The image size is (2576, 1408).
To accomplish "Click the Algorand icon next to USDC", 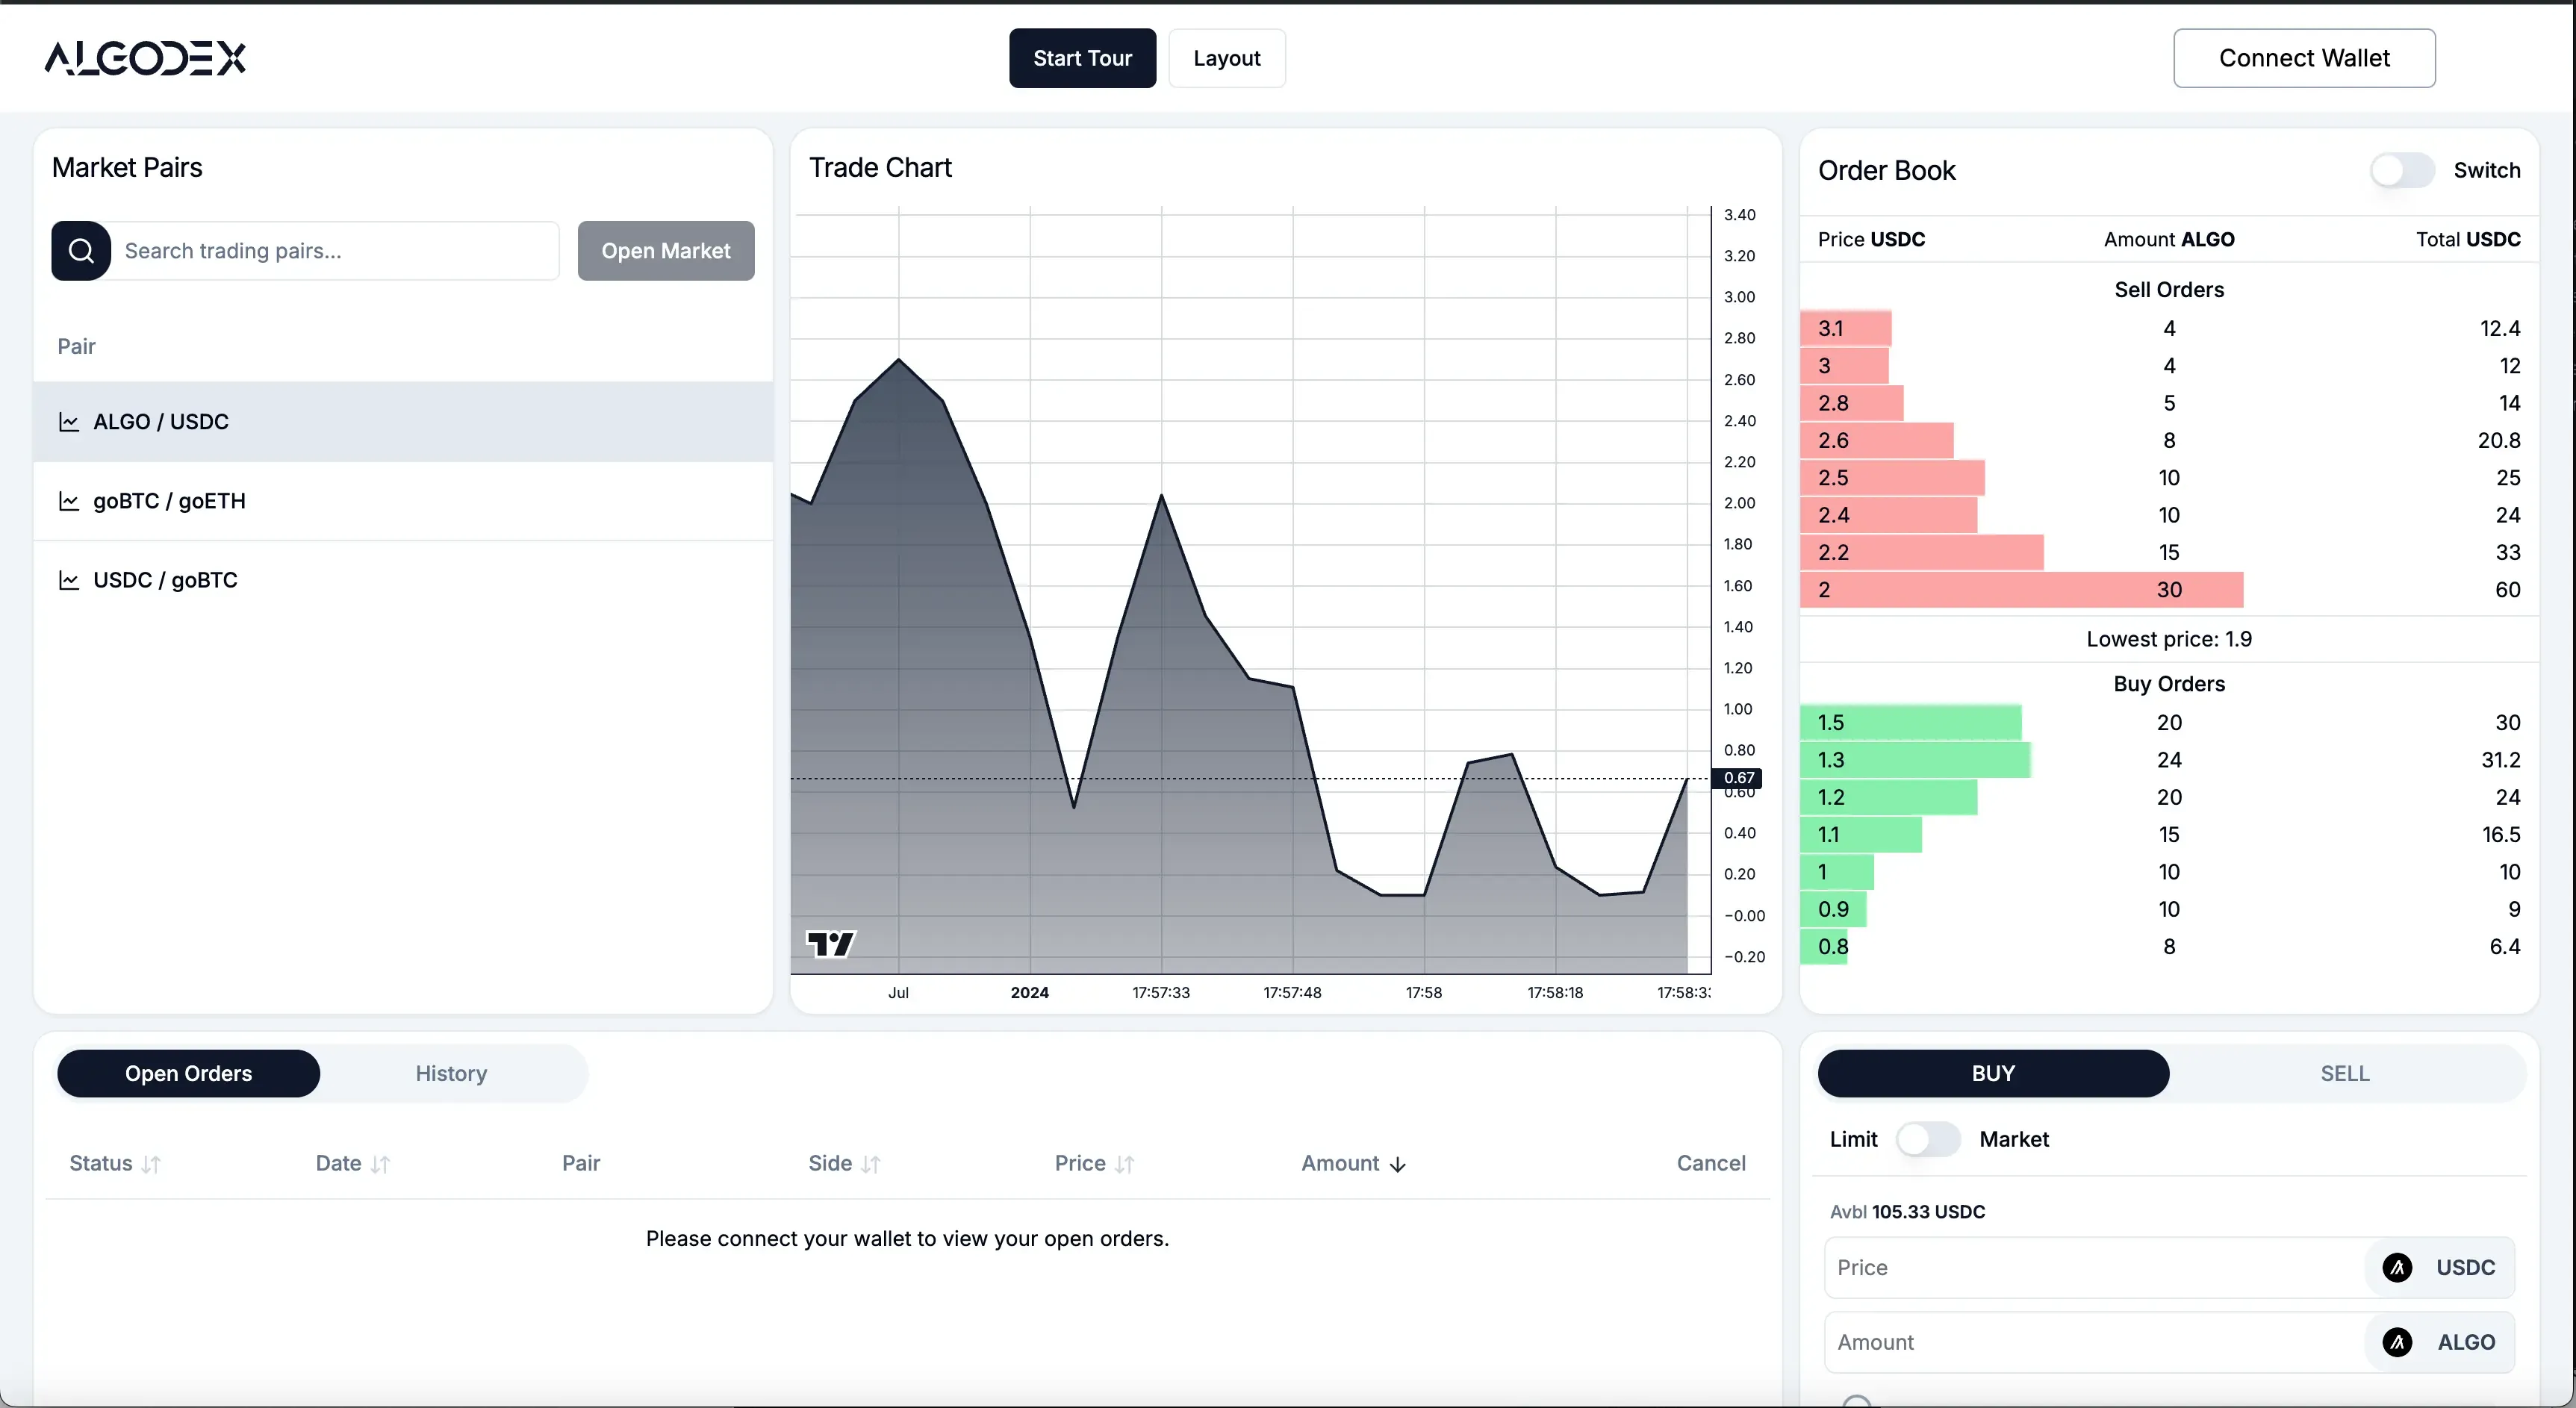I will 2397,1268.
